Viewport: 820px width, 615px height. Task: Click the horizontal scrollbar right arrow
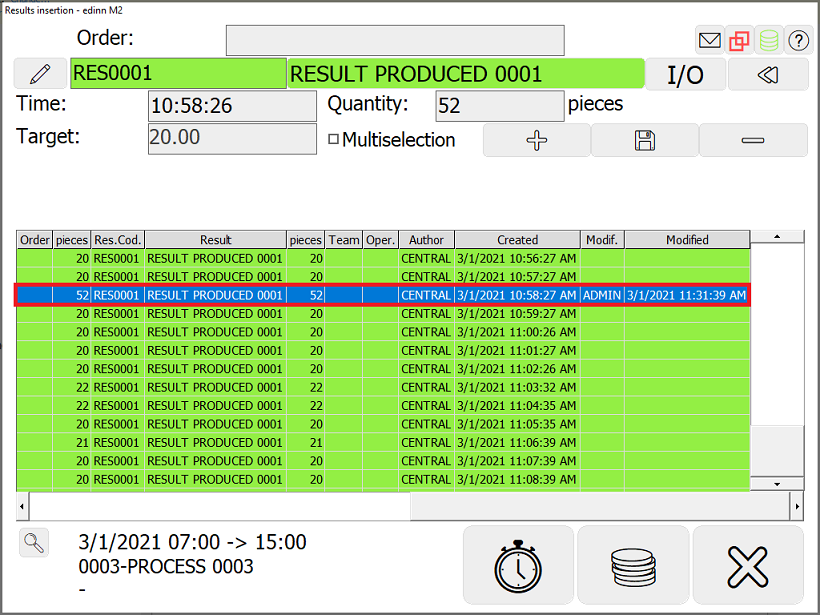[797, 506]
